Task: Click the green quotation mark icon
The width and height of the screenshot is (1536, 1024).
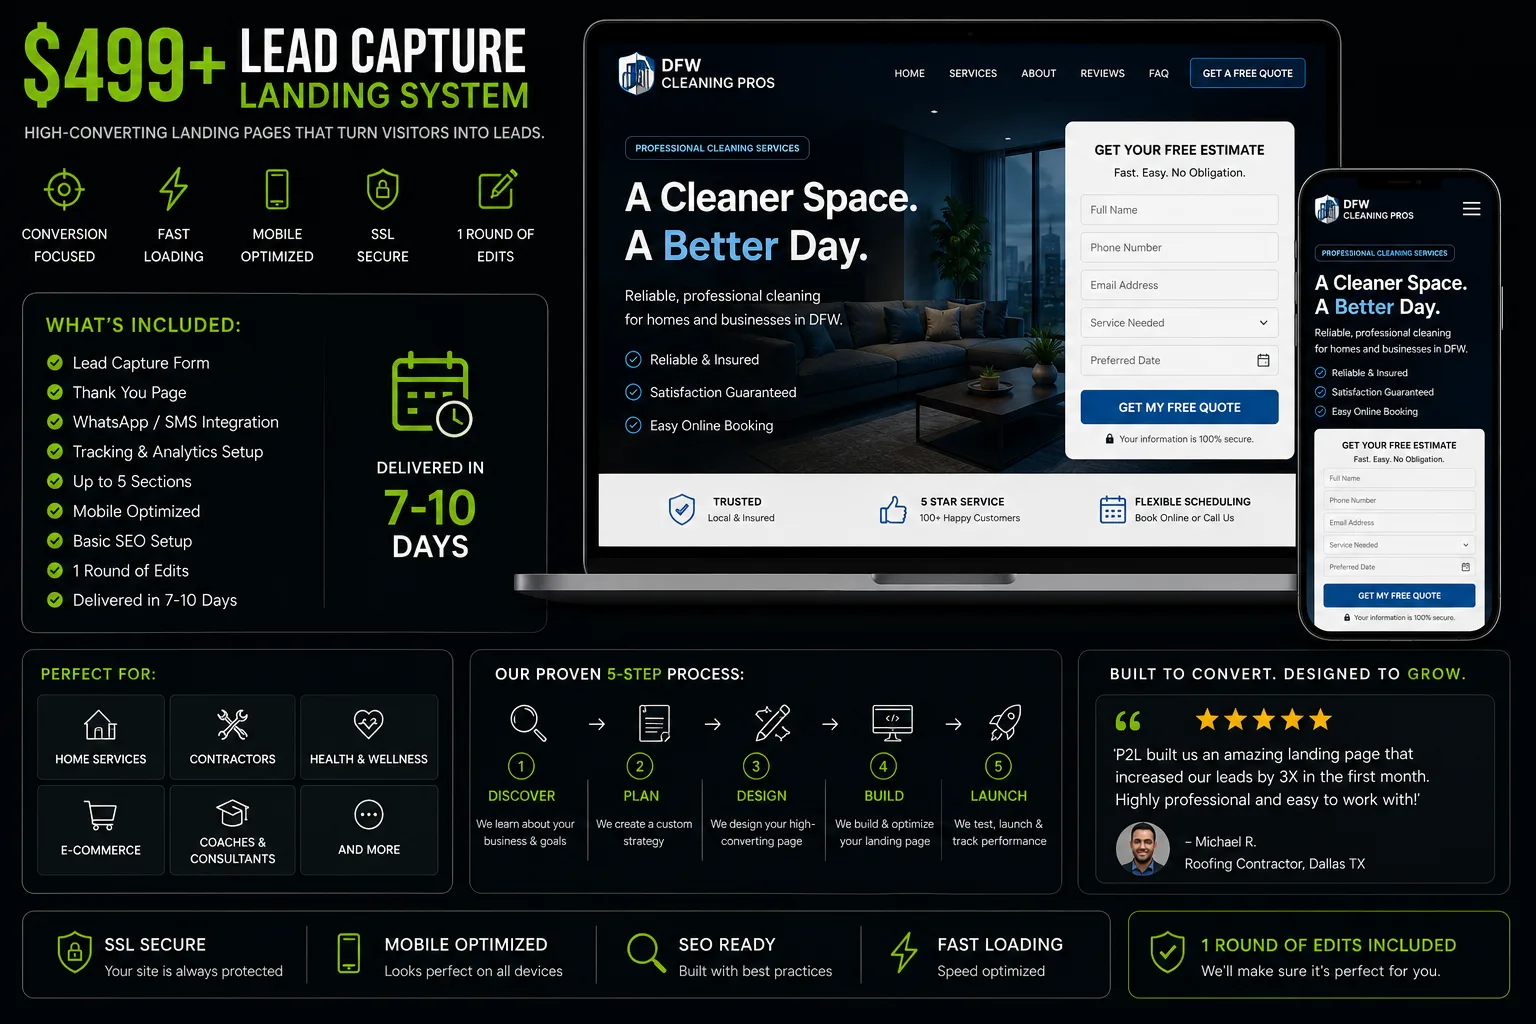Action: (x=1128, y=721)
